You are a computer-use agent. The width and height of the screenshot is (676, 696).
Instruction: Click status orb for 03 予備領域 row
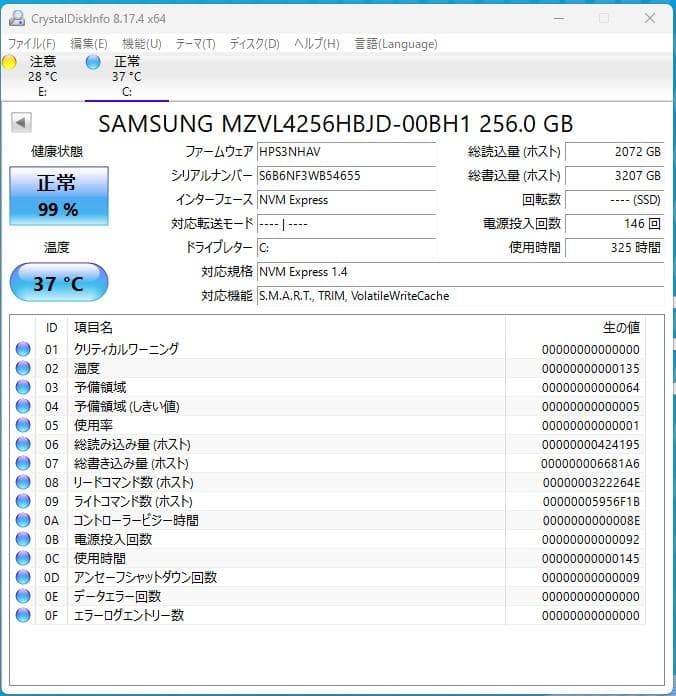pyautogui.click(x=23, y=388)
